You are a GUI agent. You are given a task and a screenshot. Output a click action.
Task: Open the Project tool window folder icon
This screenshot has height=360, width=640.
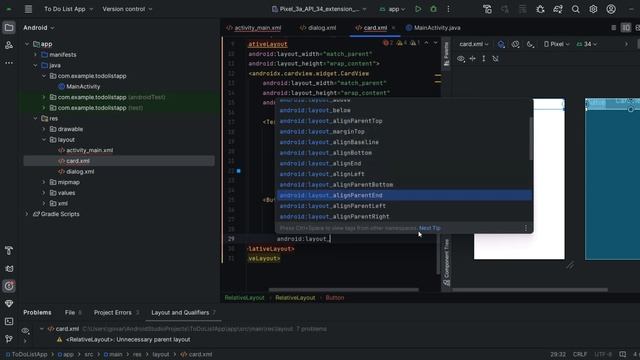(9, 28)
